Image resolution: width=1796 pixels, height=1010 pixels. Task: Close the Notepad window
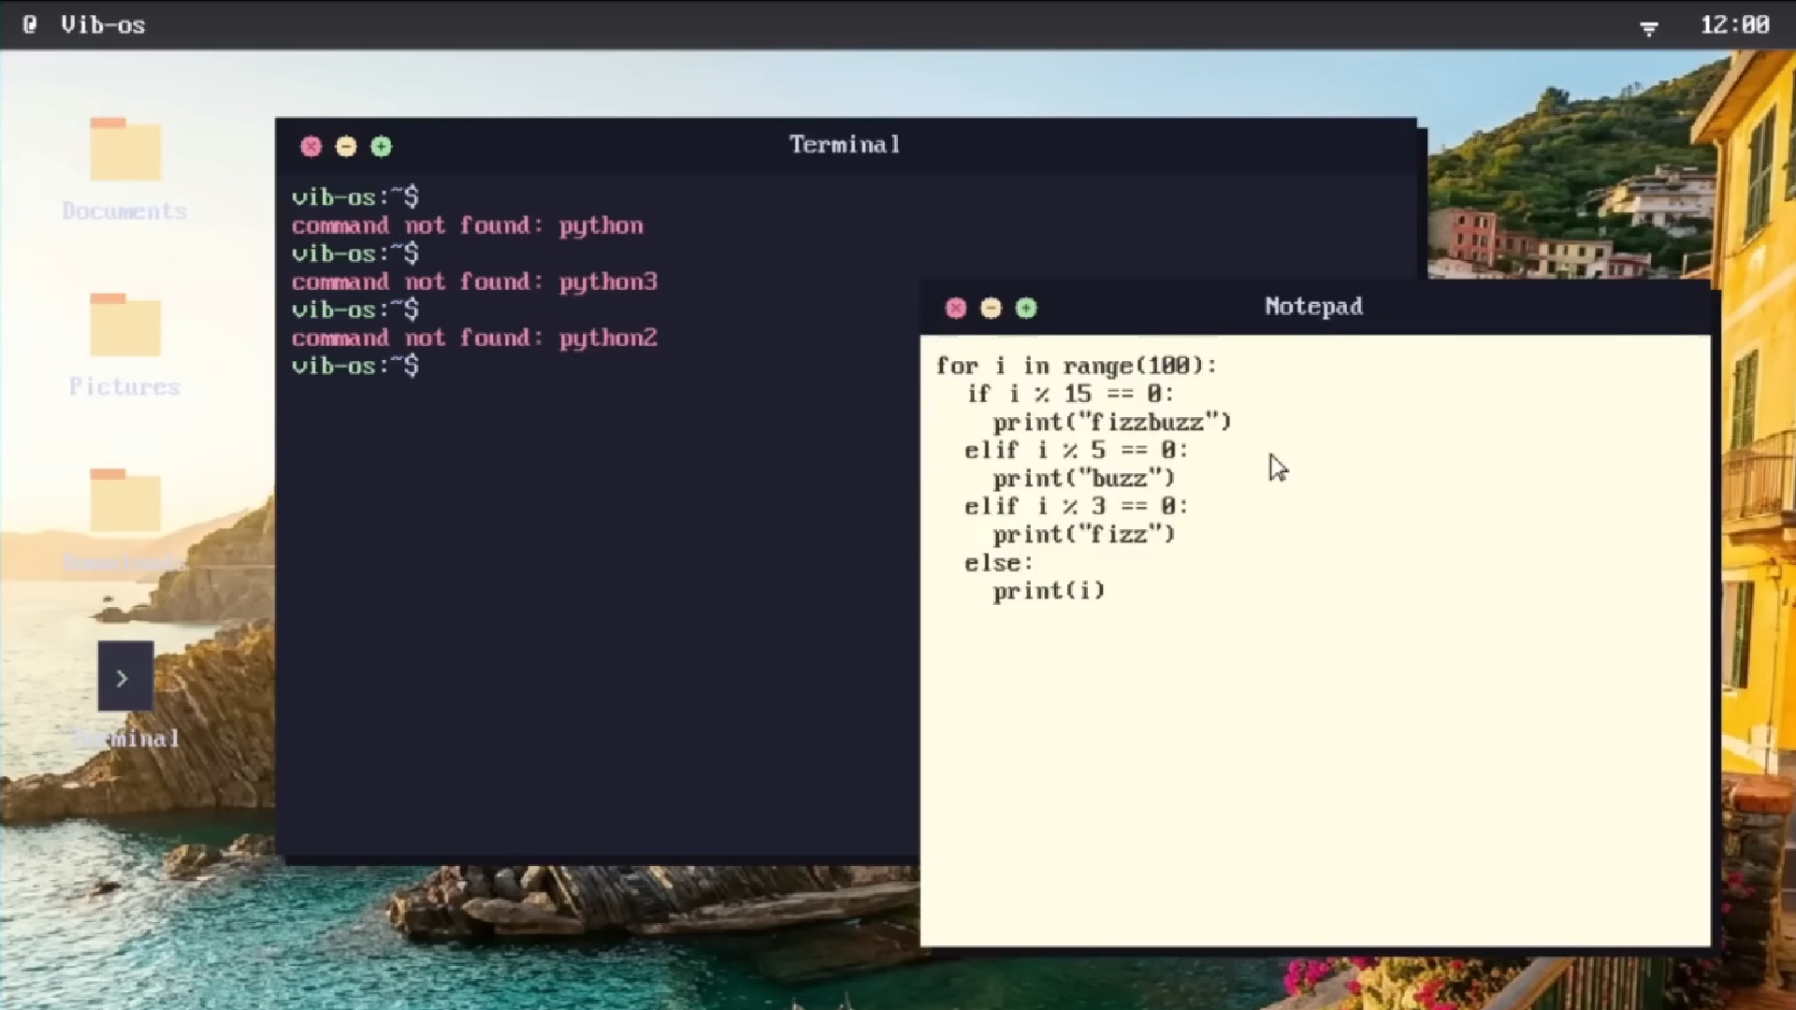(x=956, y=308)
